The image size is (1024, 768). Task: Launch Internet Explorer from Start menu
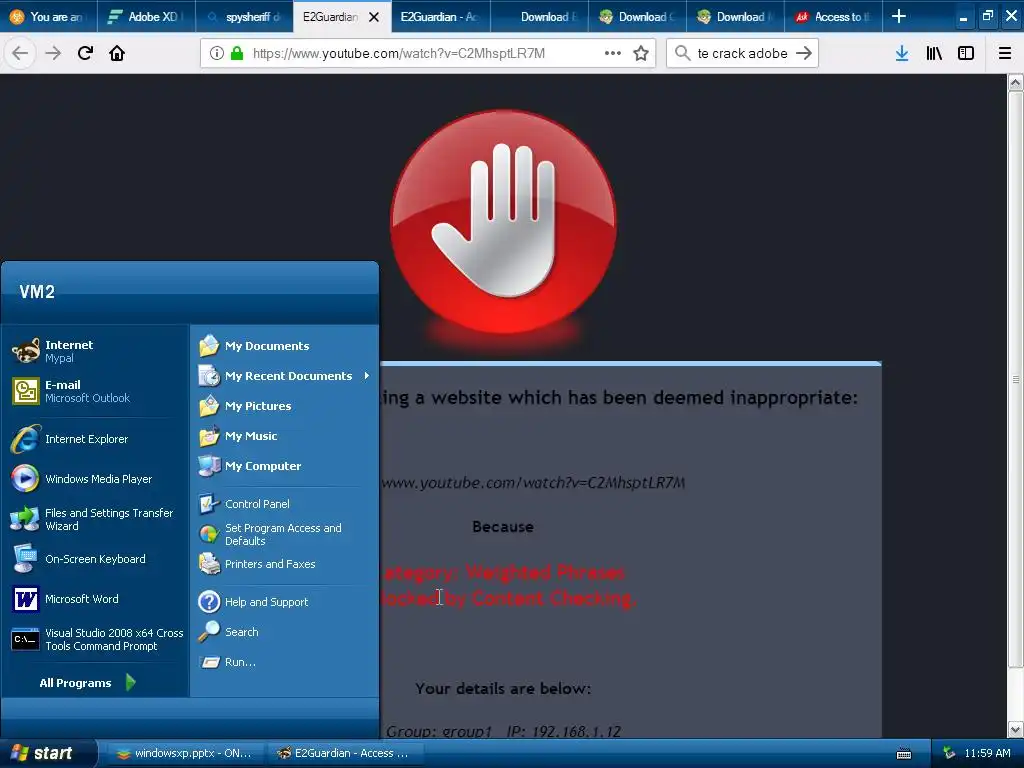click(95, 439)
